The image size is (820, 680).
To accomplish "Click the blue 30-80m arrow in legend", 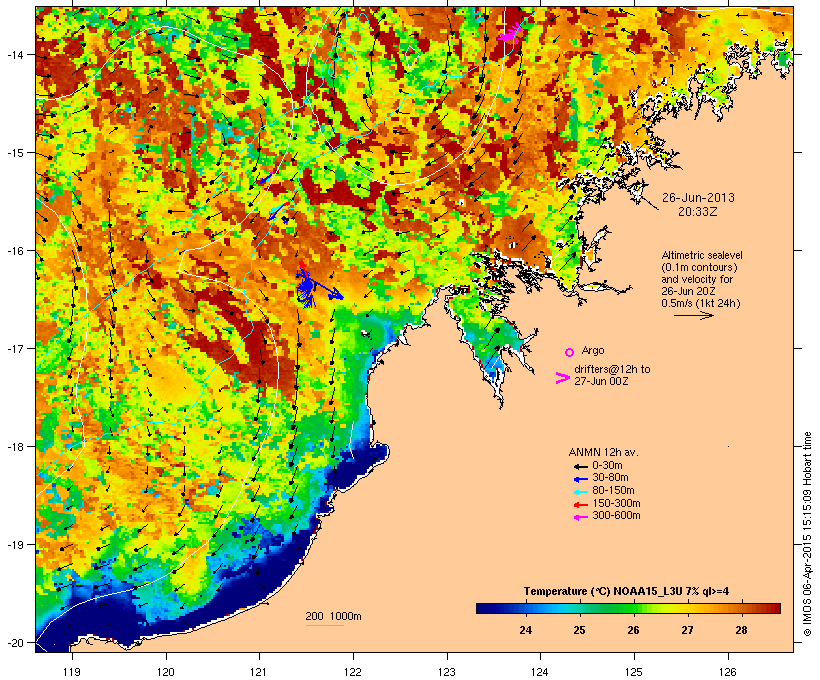I will [580, 479].
